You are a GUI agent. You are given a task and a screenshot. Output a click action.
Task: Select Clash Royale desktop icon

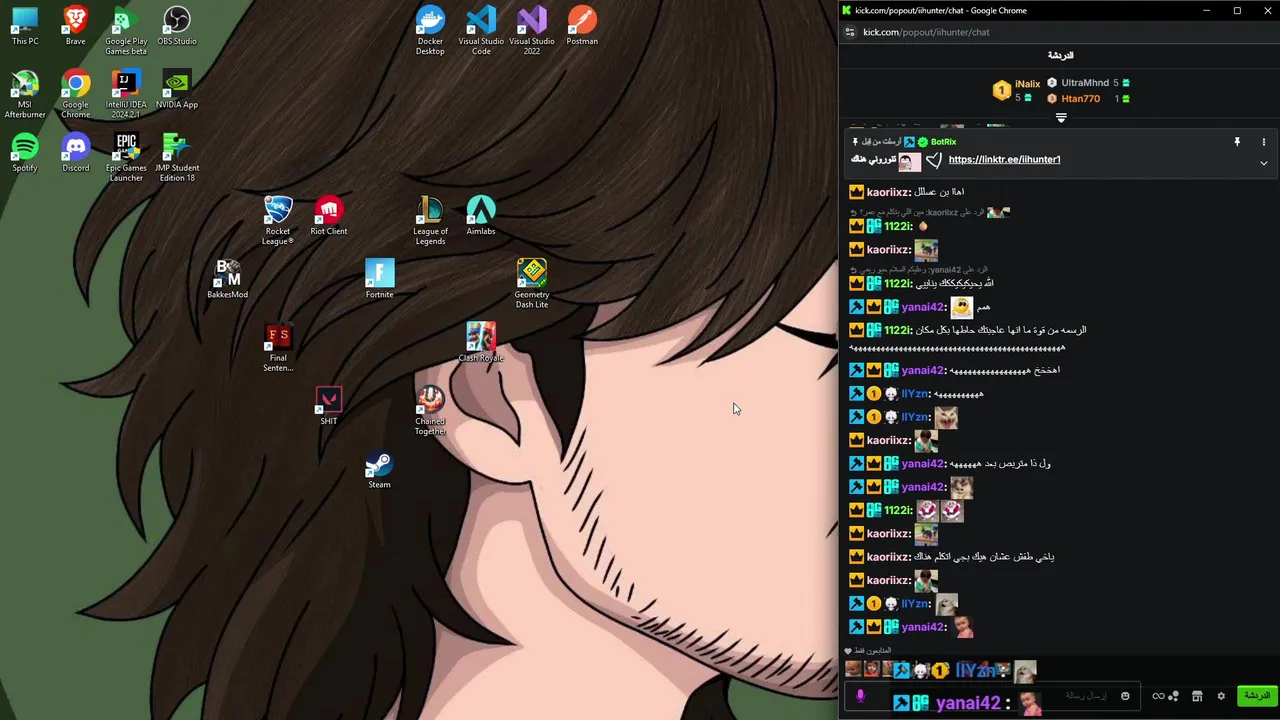[x=481, y=342]
